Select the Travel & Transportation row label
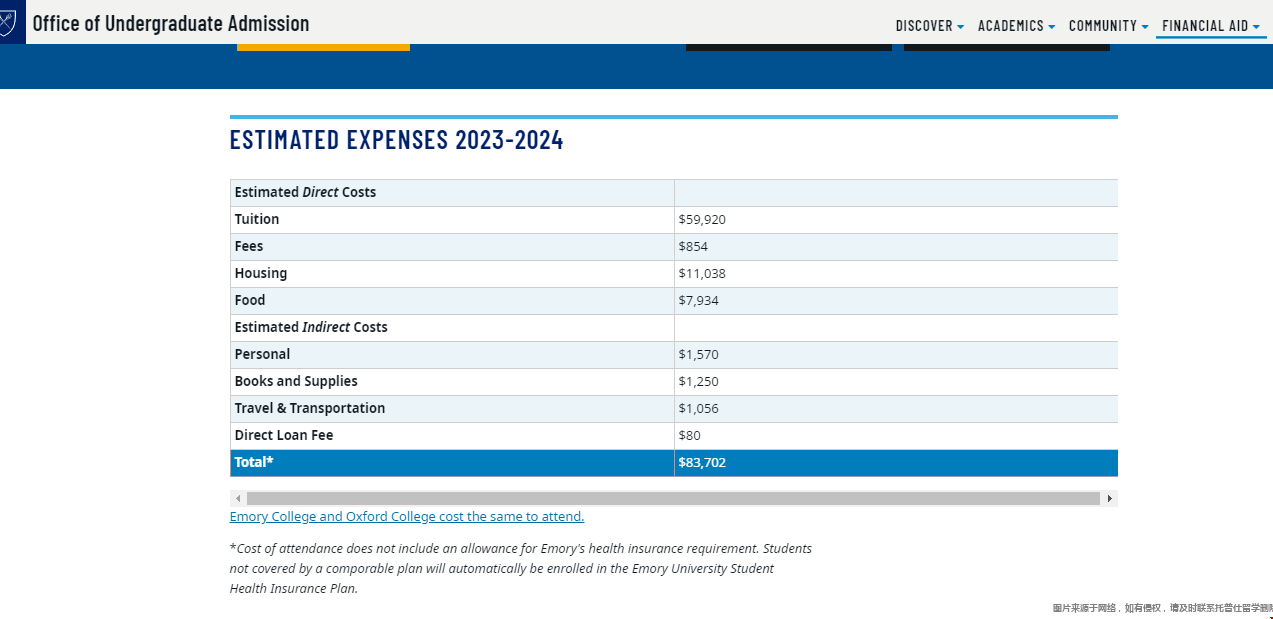This screenshot has width=1273, height=619. tap(310, 408)
